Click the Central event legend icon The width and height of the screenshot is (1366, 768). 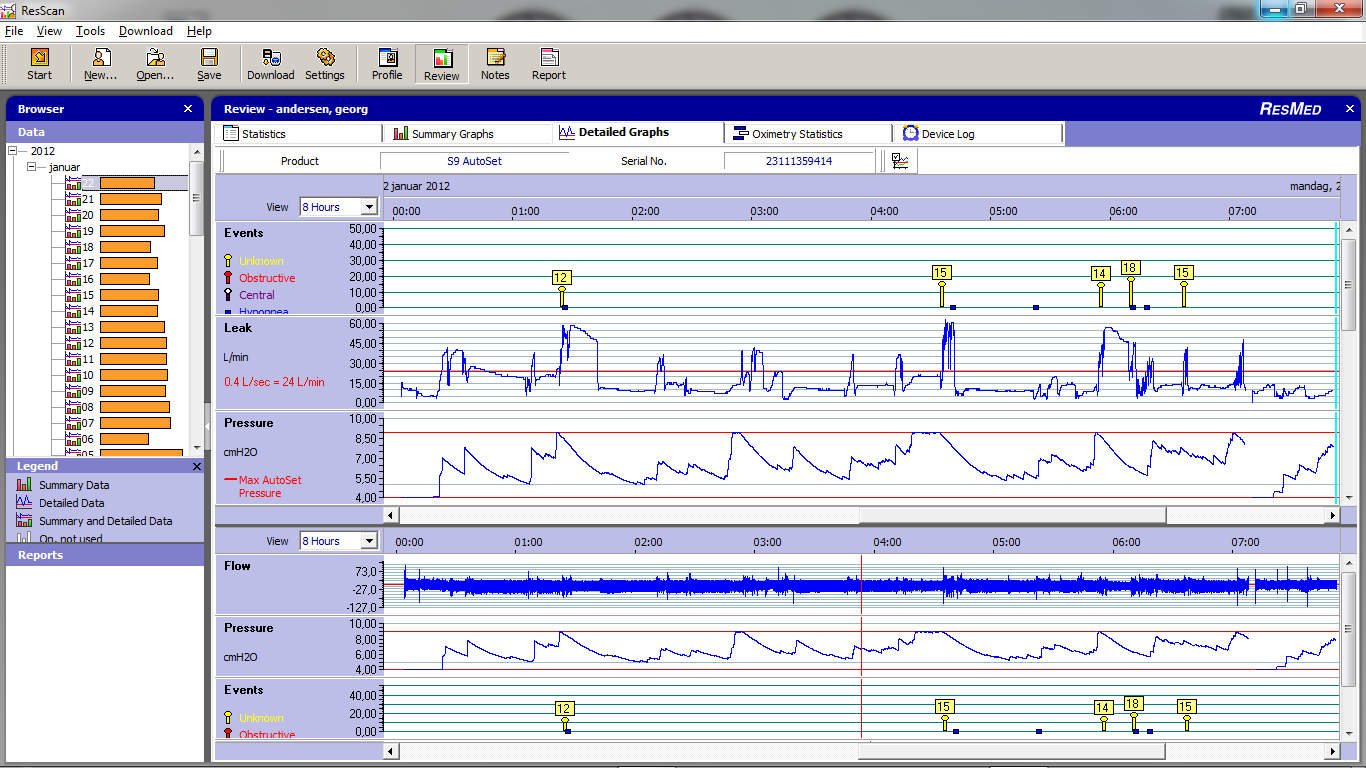point(228,295)
